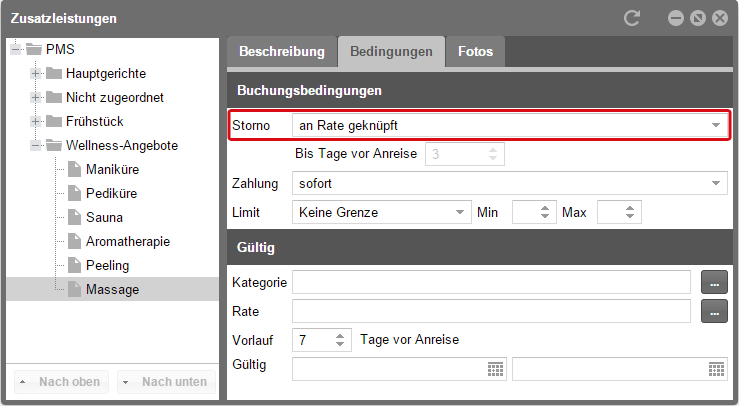Image resolution: width=739 pixels, height=406 pixels.
Task: Open the Zahlung dropdown showing sofort
Action: click(509, 183)
